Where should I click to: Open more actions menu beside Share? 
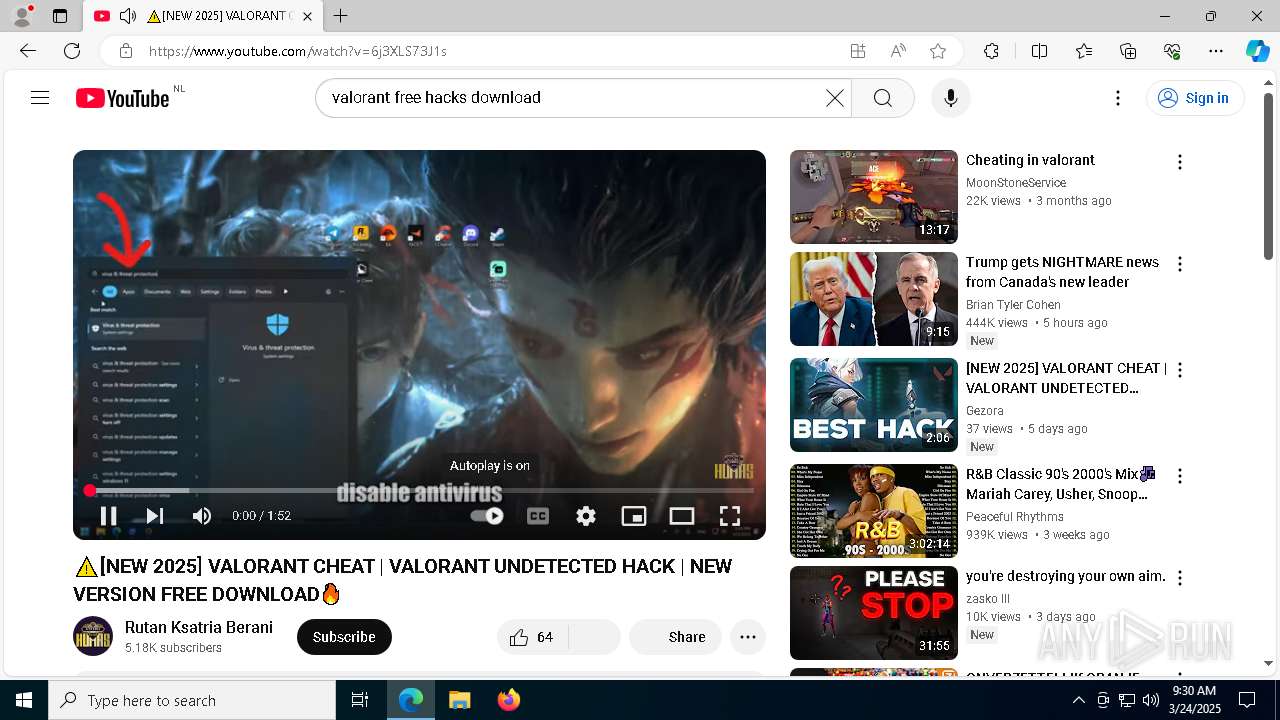[x=747, y=637]
